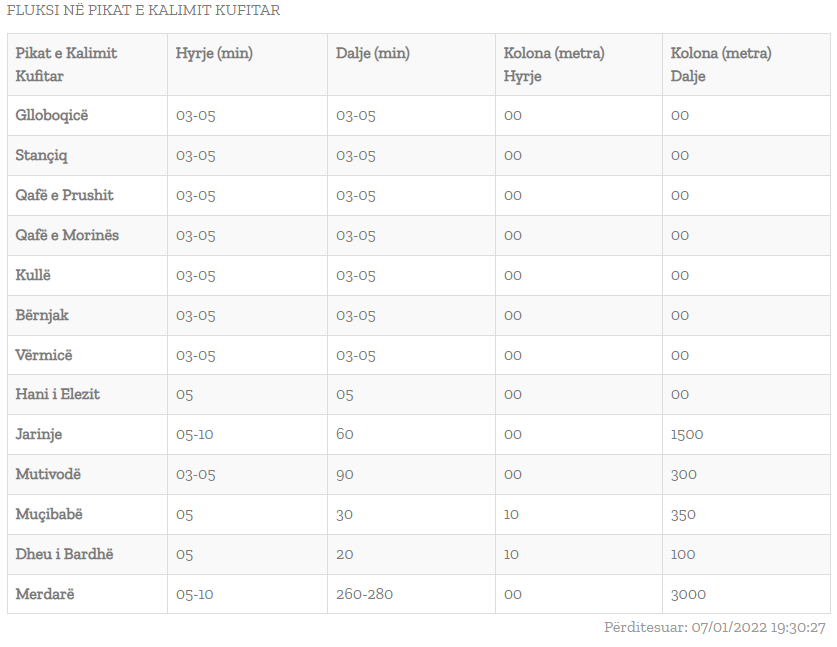Click the Vërmicë crossing label
Image resolution: width=837 pixels, height=647 pixels.
tap(44, 355)
